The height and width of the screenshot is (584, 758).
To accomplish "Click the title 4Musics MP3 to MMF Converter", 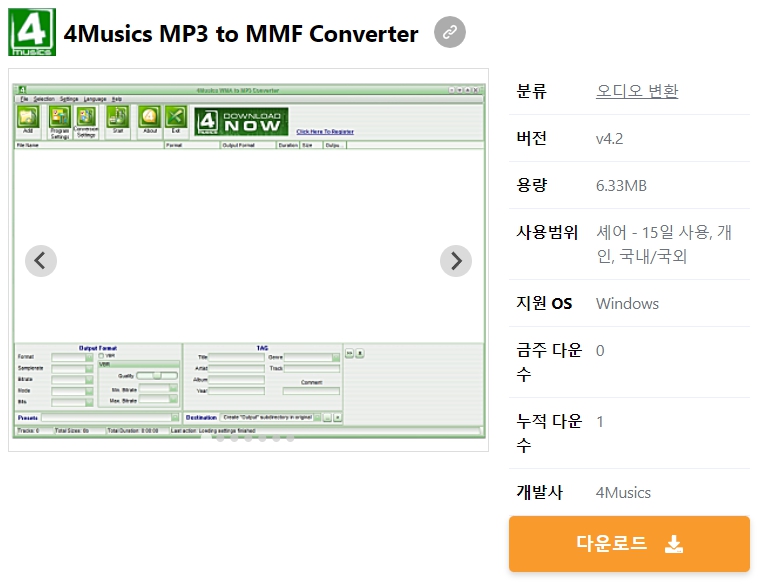I will click(241, 34).
